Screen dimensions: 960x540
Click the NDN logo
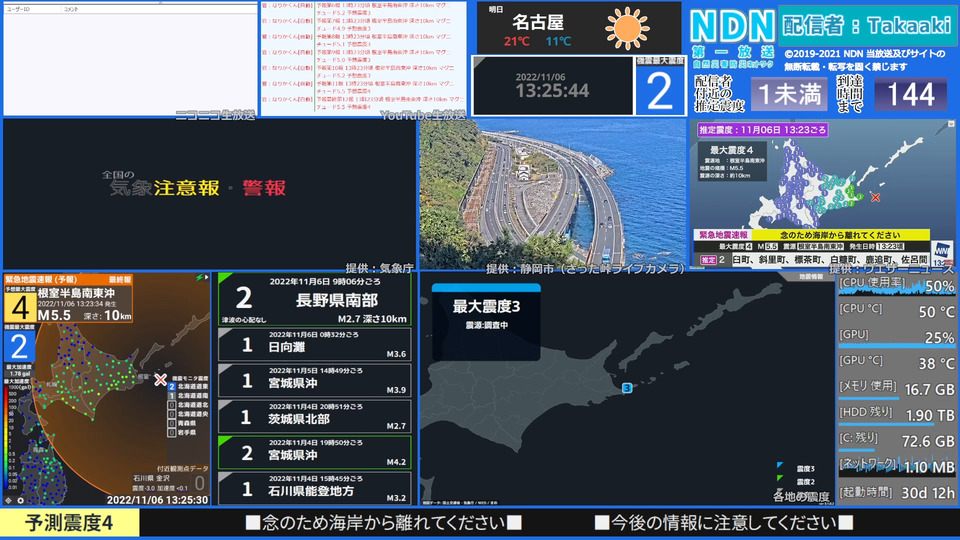pyautogui.click(x=733, y=28)
